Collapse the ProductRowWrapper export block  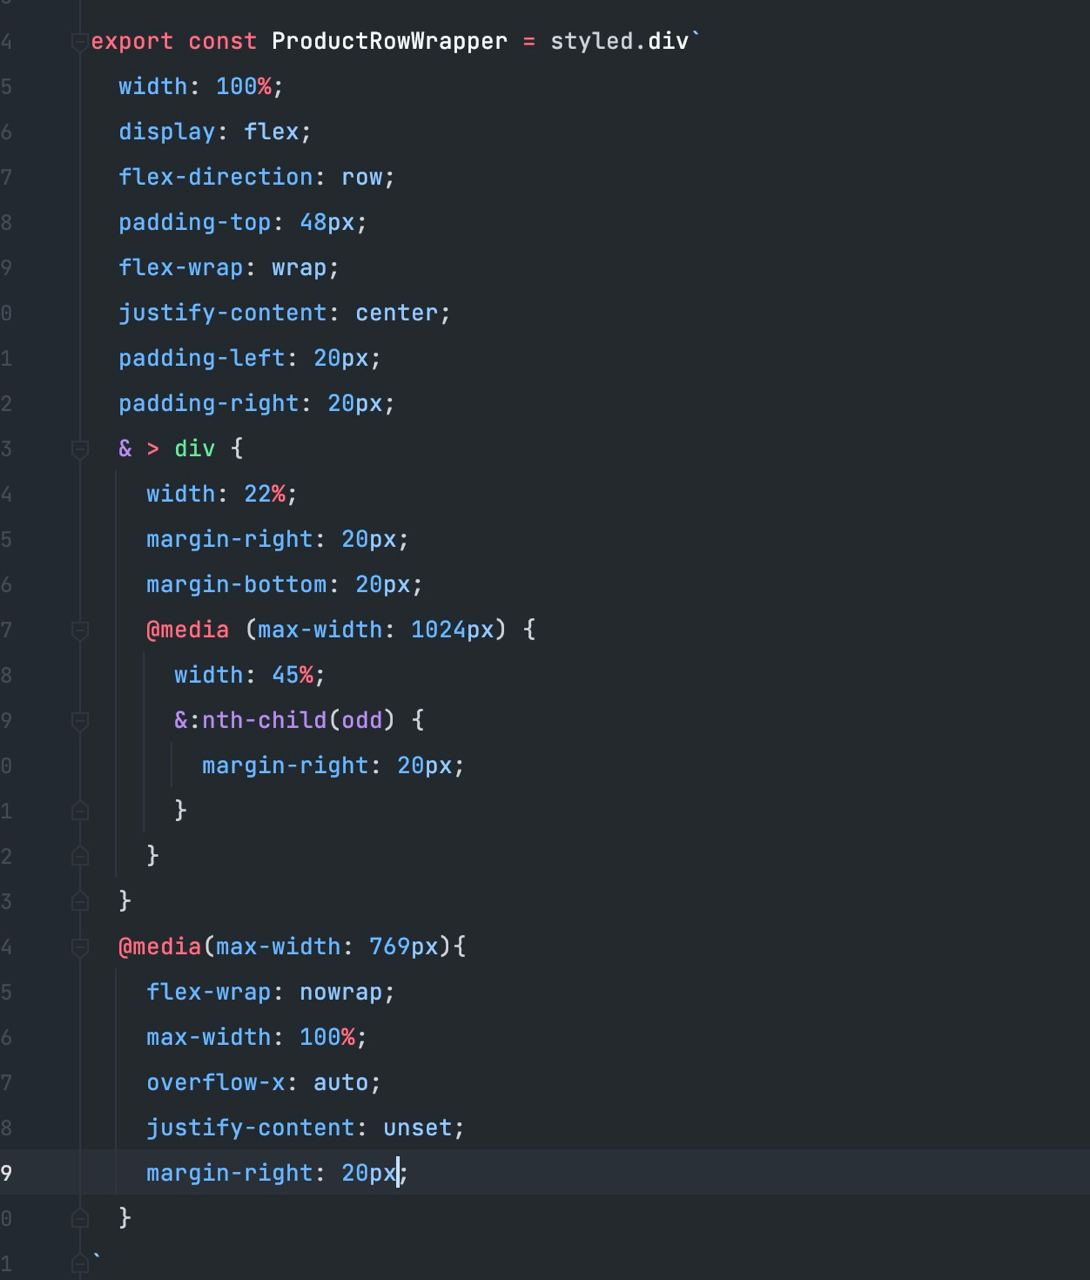[80, 42]
